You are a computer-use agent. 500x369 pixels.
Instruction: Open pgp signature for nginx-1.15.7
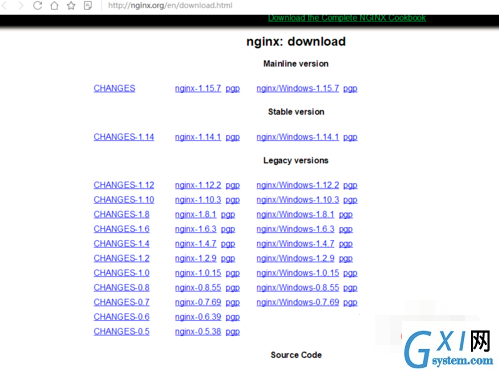(x=233, y=89)
